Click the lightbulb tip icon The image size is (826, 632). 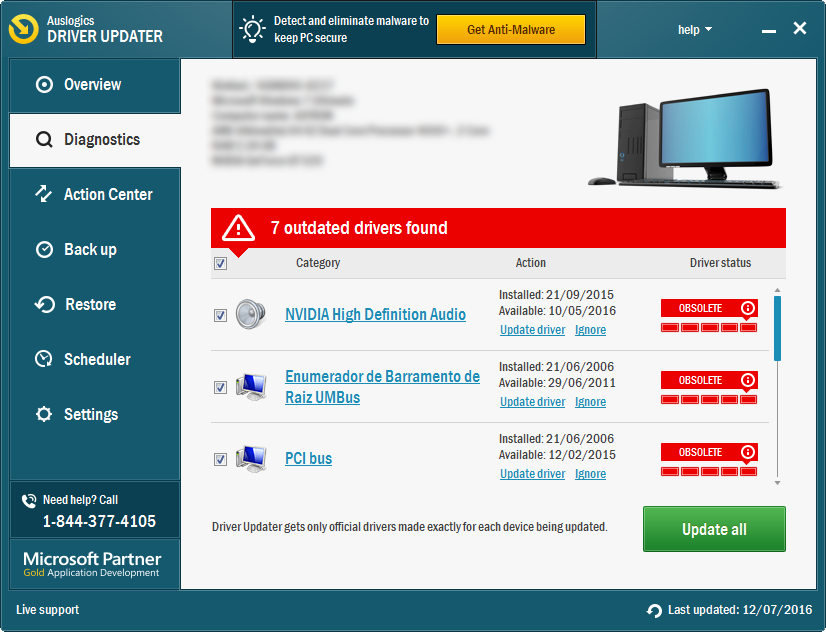(x=252, y=29)
